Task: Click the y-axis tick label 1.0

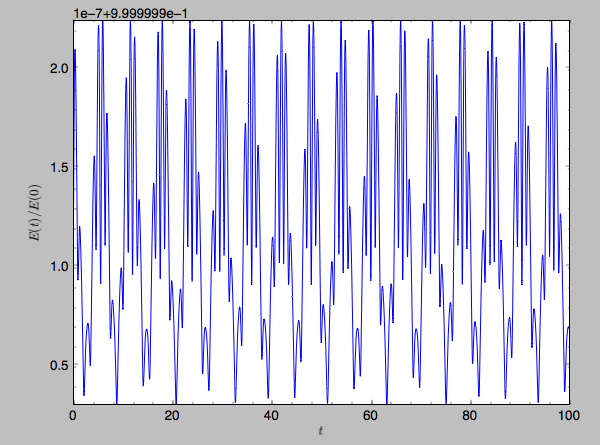Action: 59,266
